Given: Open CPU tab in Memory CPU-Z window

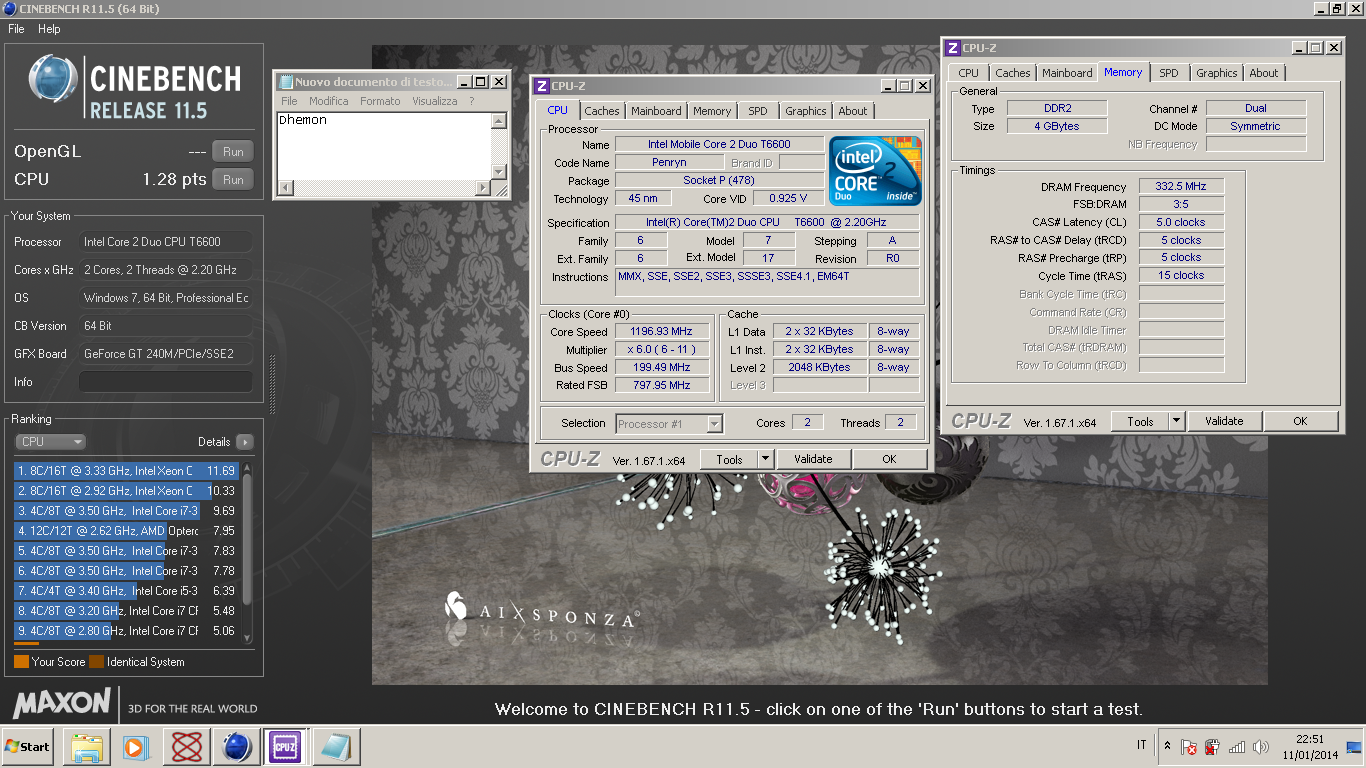Looking at the screenshot, I should pyautogui.click(x=968, y=73).
